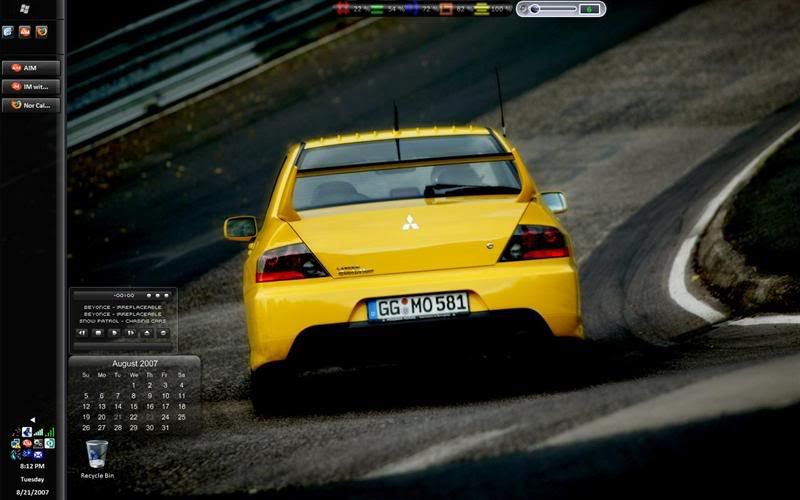The image size is (800, 500).
Task: Select August 26 on the calendar
Action: tap(86, 428)
